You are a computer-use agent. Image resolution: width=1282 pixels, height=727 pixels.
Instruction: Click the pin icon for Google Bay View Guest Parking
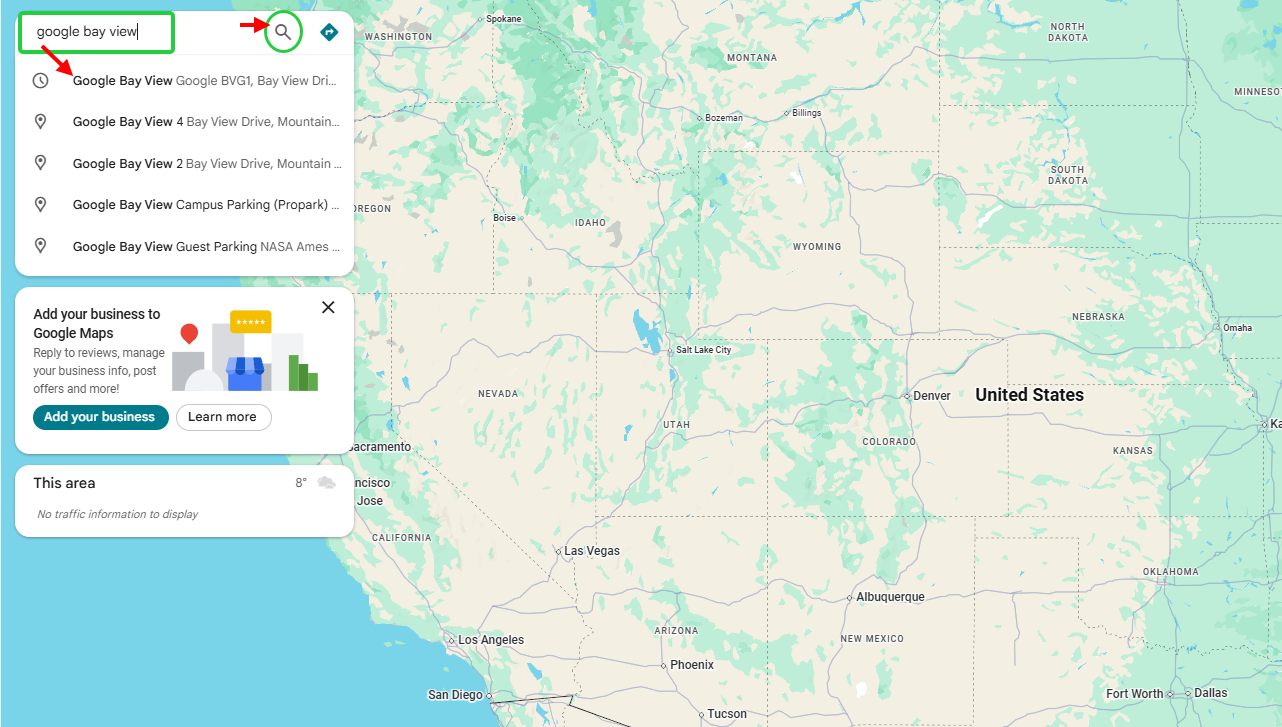[40, 245]
